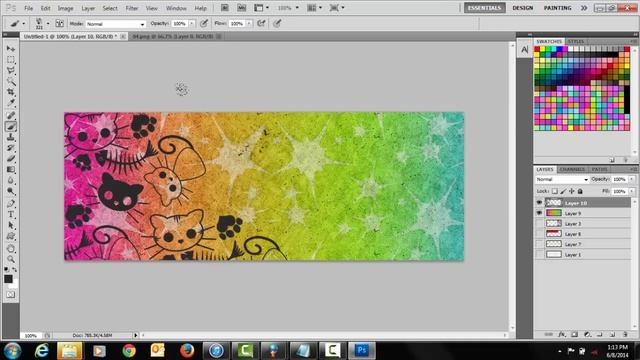Select the Gradient tool
This screenshot has height=360, width=640.
(11, 169)
